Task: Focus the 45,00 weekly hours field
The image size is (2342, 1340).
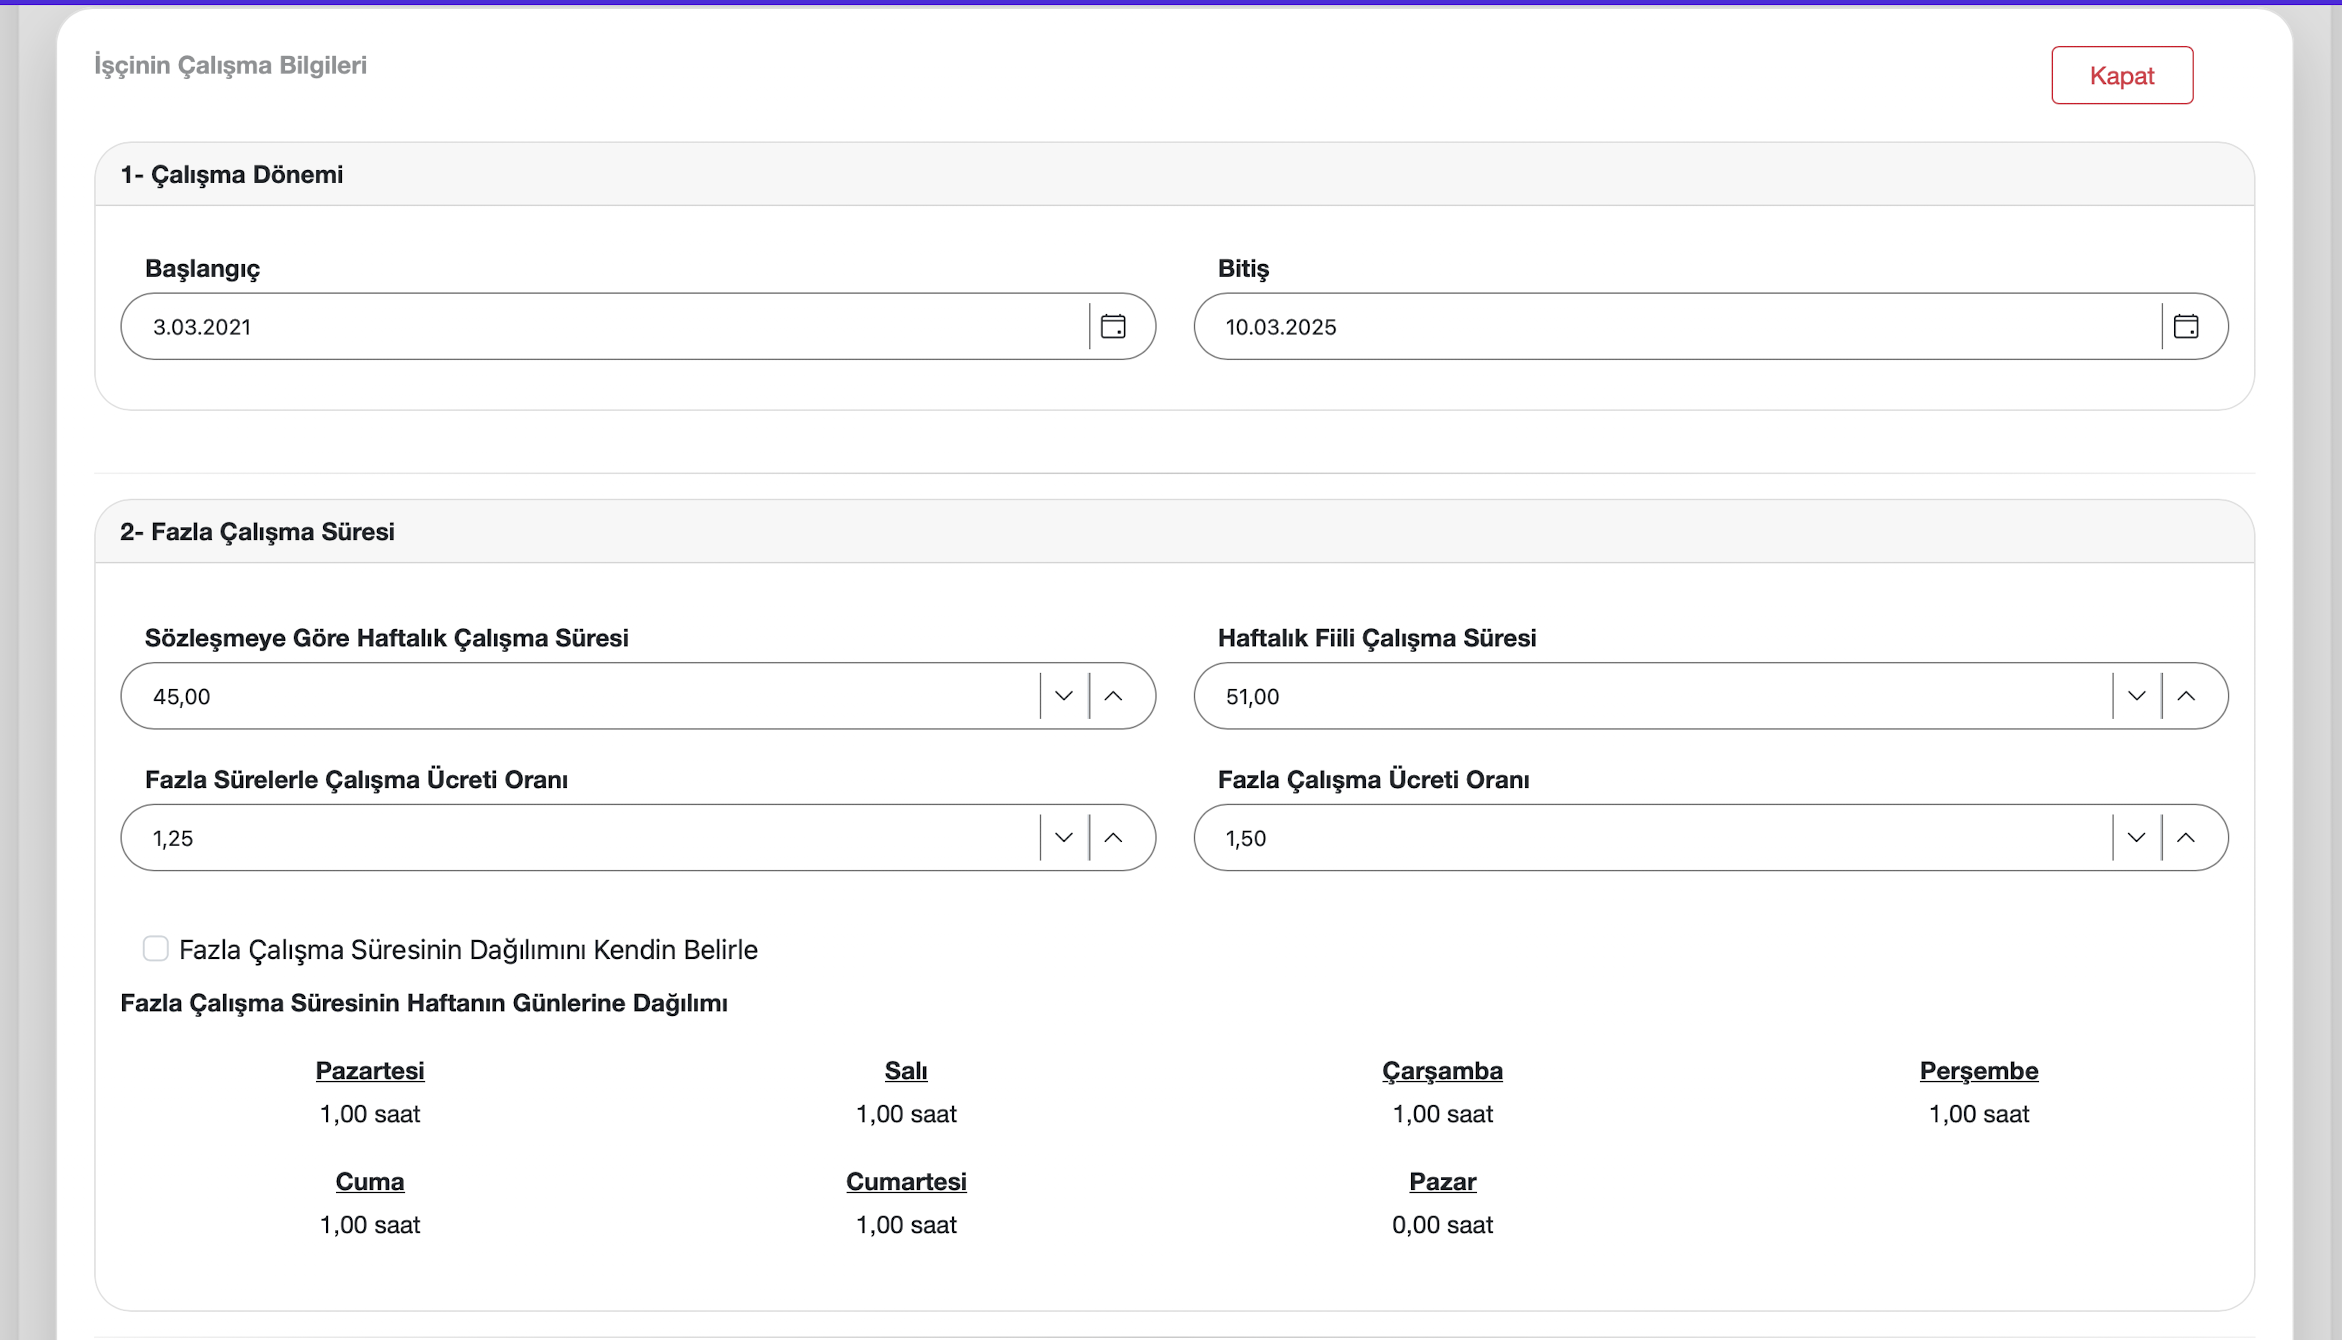Action: coord(580,696)
